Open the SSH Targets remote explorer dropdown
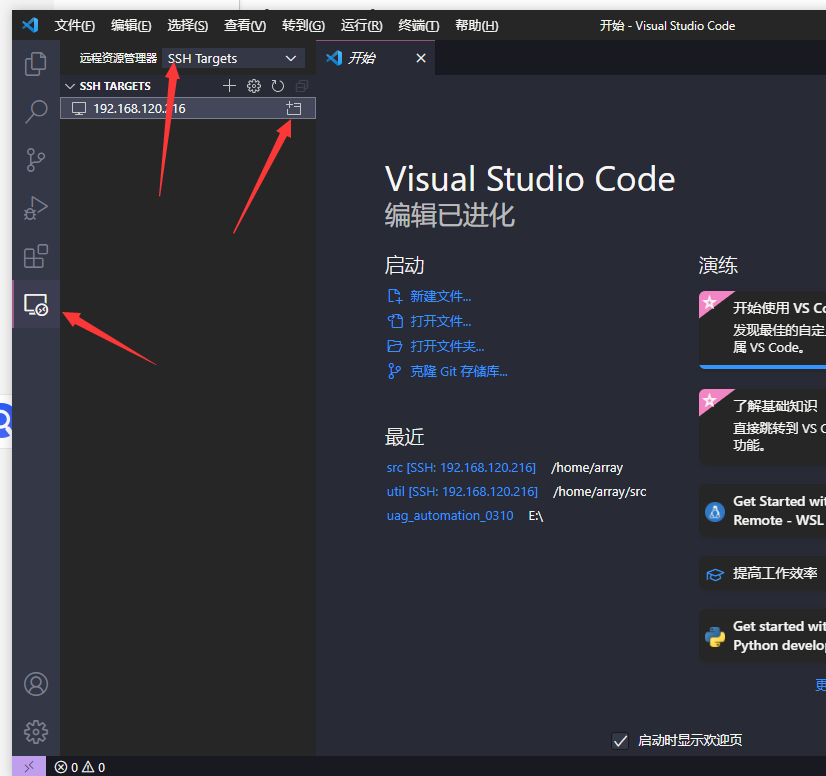 coord(233,58)
